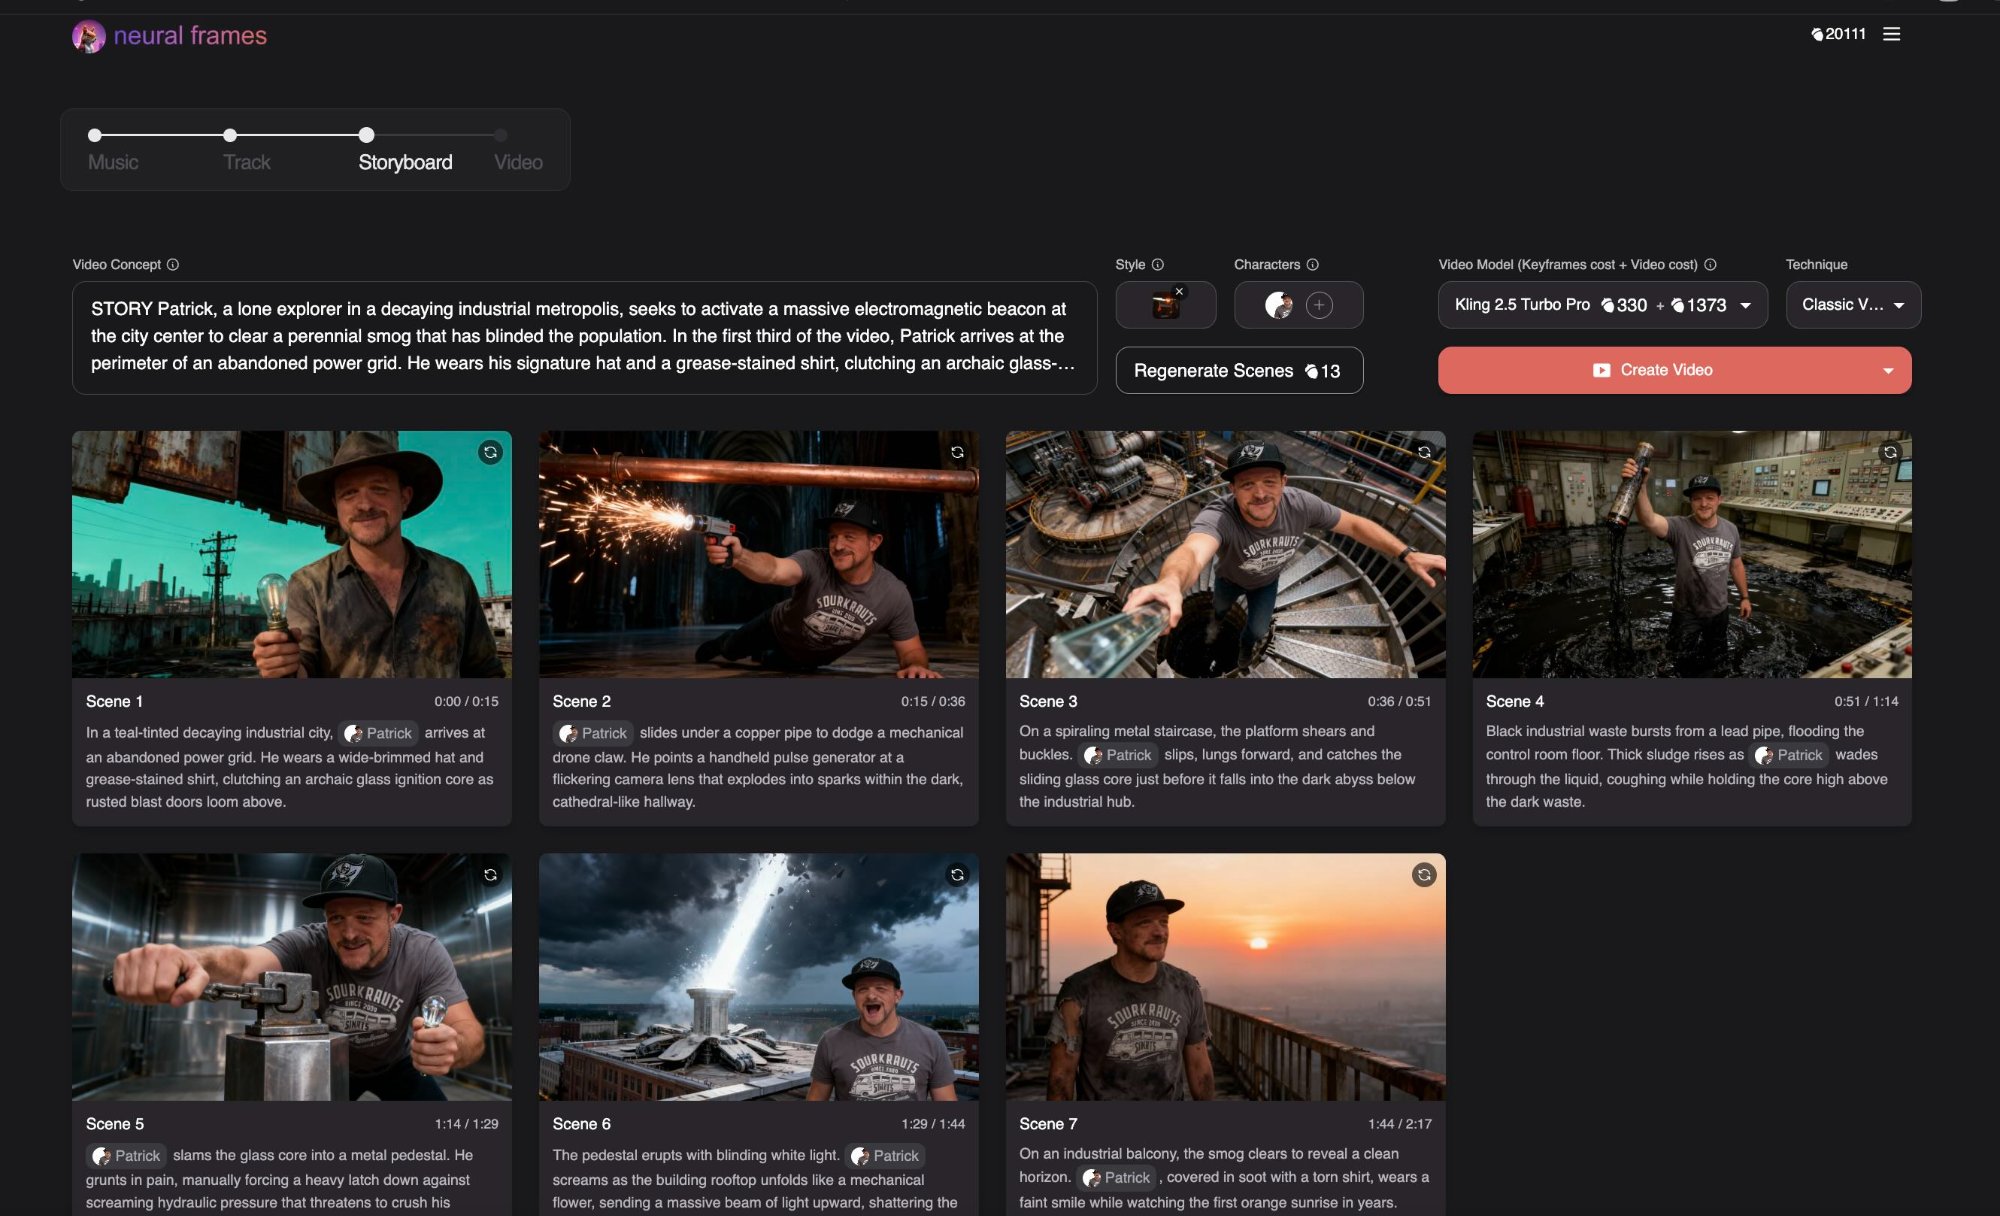
Task: Remove the style reference via its X icon
Action: (1181, 290)
